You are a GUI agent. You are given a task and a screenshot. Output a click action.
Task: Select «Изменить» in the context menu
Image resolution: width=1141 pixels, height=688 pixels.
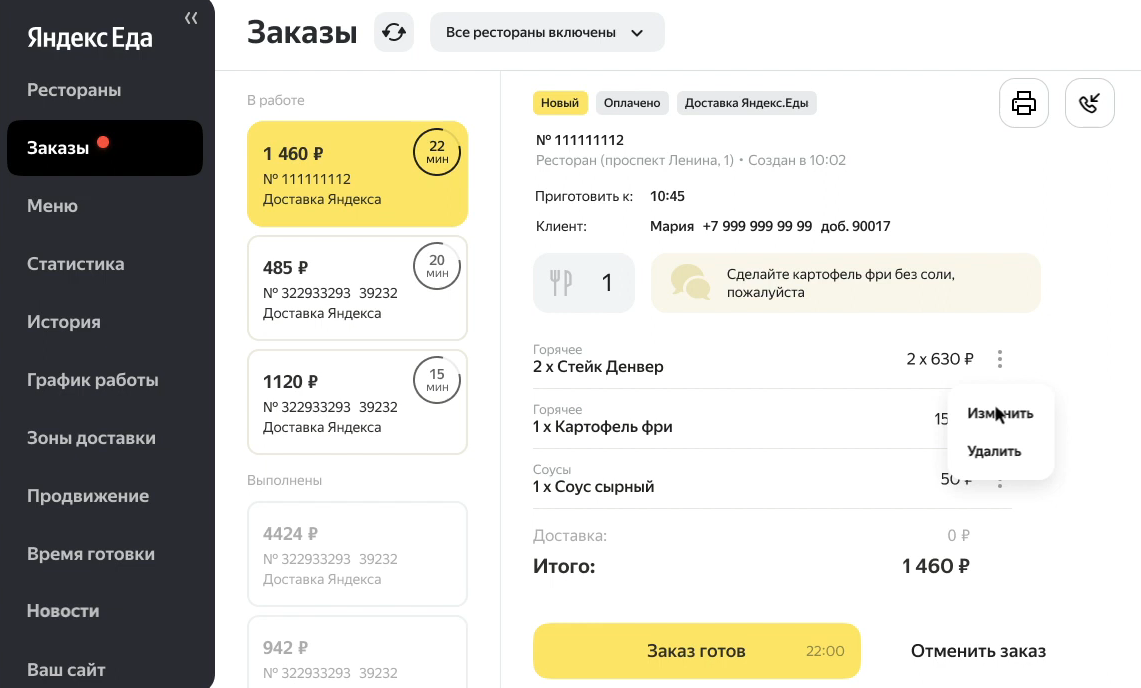pyautogui.click(x=1000, y=413)
